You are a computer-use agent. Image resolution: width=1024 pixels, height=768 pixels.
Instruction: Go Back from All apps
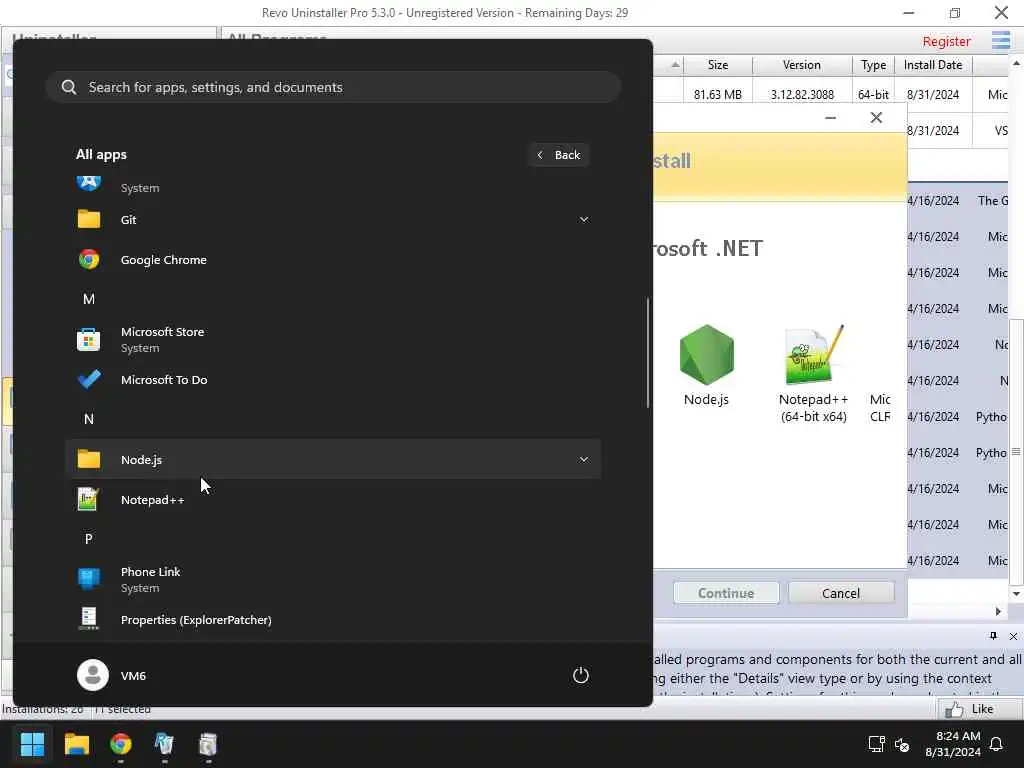(x=558, y=155)
